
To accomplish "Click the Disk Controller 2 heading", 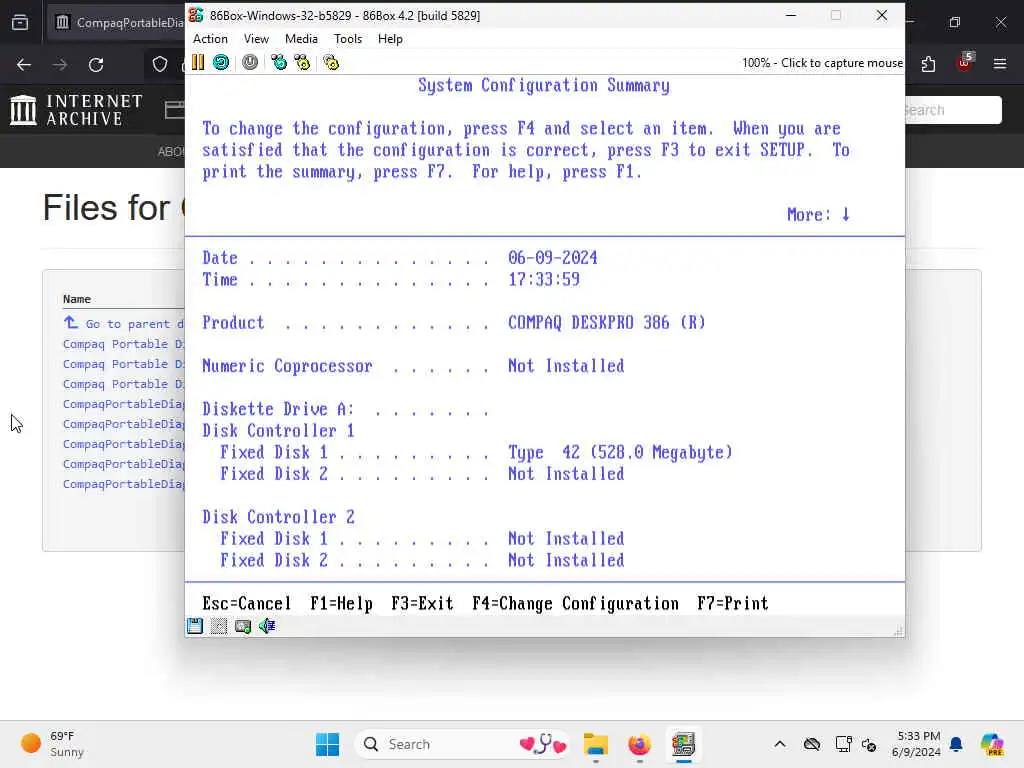I will [x=278, y=517].
